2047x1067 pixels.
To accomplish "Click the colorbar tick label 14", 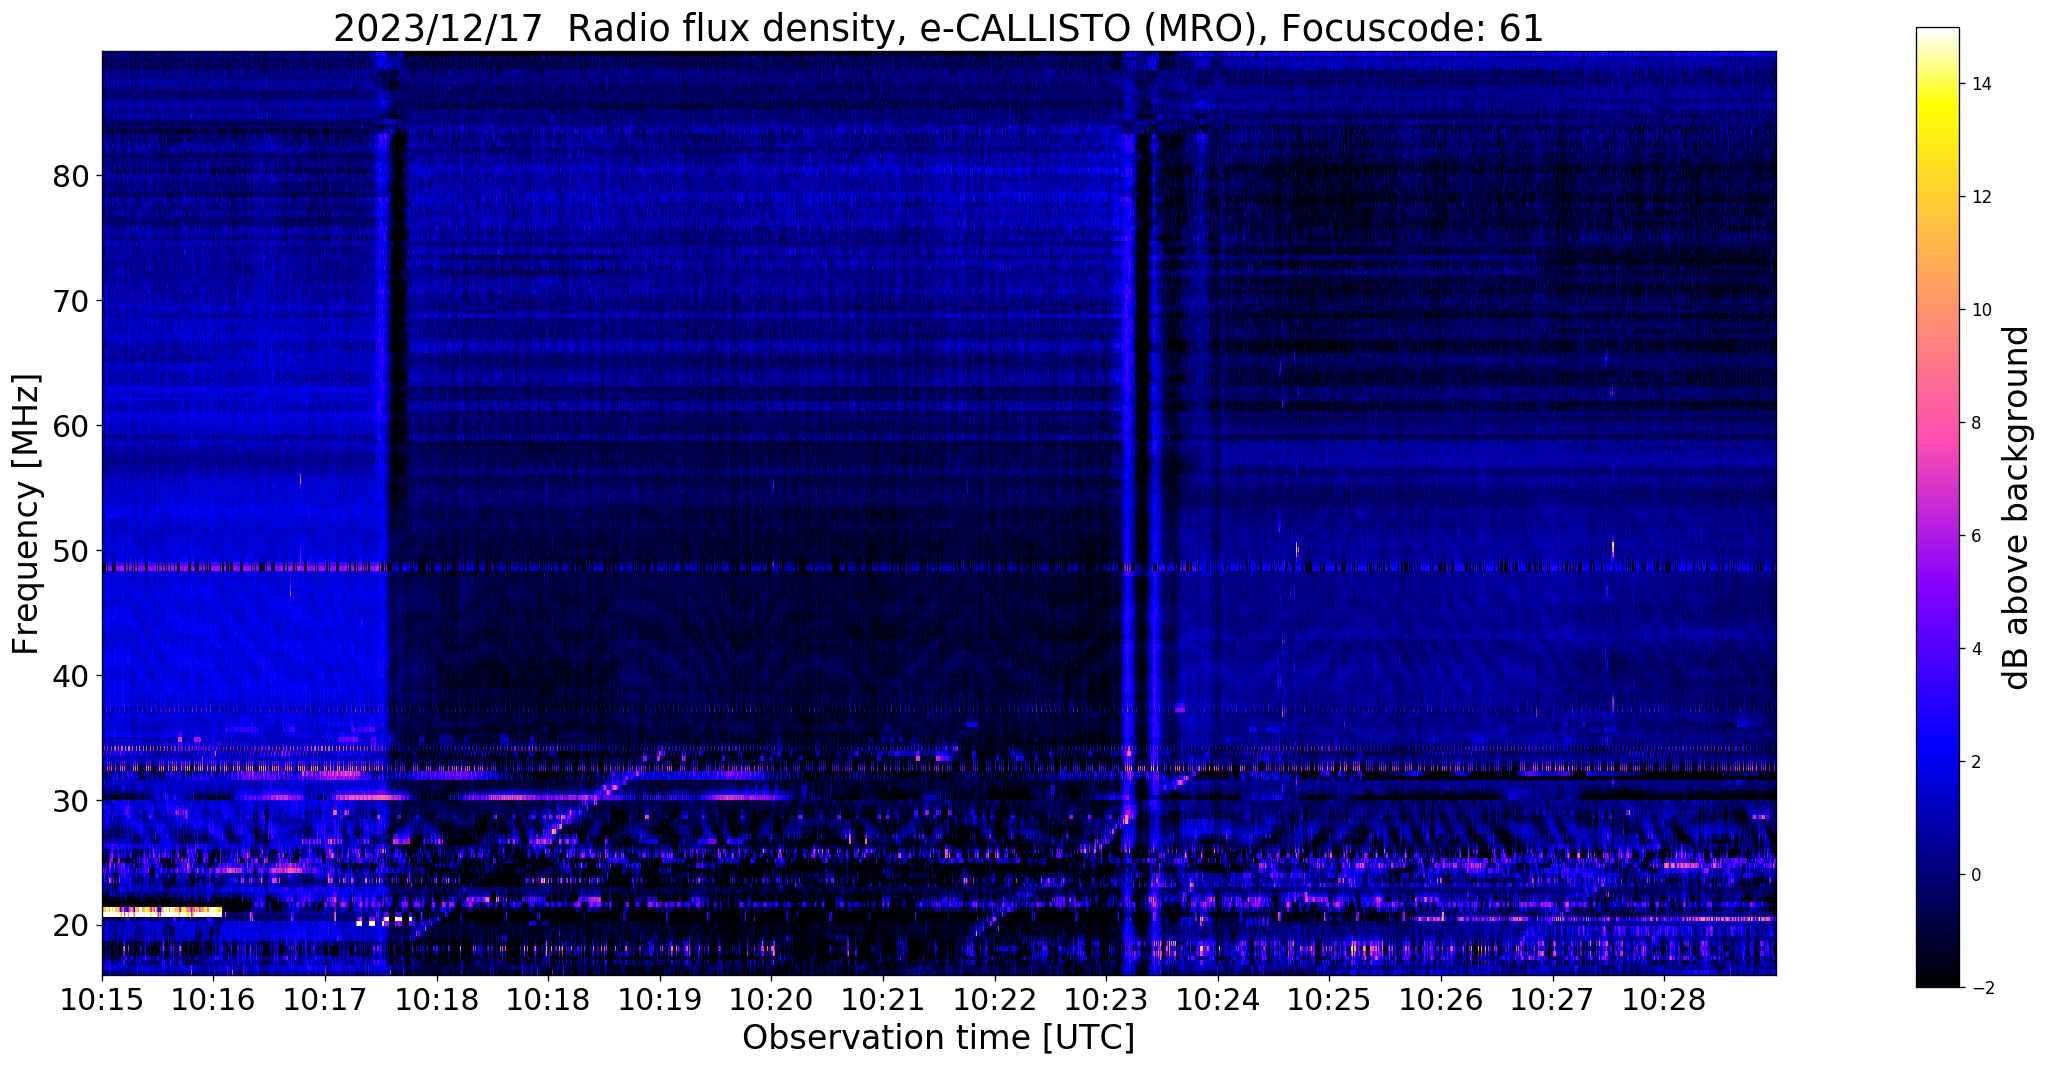I will (1980, 84).
